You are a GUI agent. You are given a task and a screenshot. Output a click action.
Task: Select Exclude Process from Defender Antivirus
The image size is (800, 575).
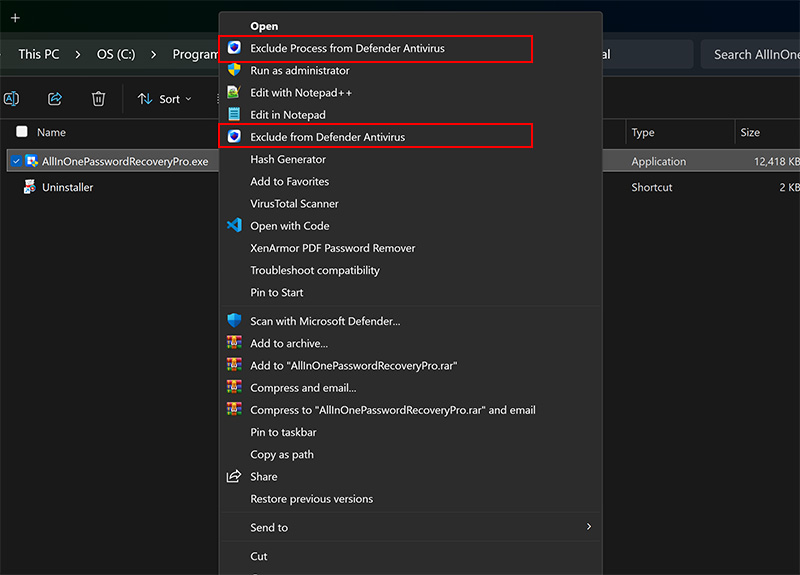pos(347,48)
